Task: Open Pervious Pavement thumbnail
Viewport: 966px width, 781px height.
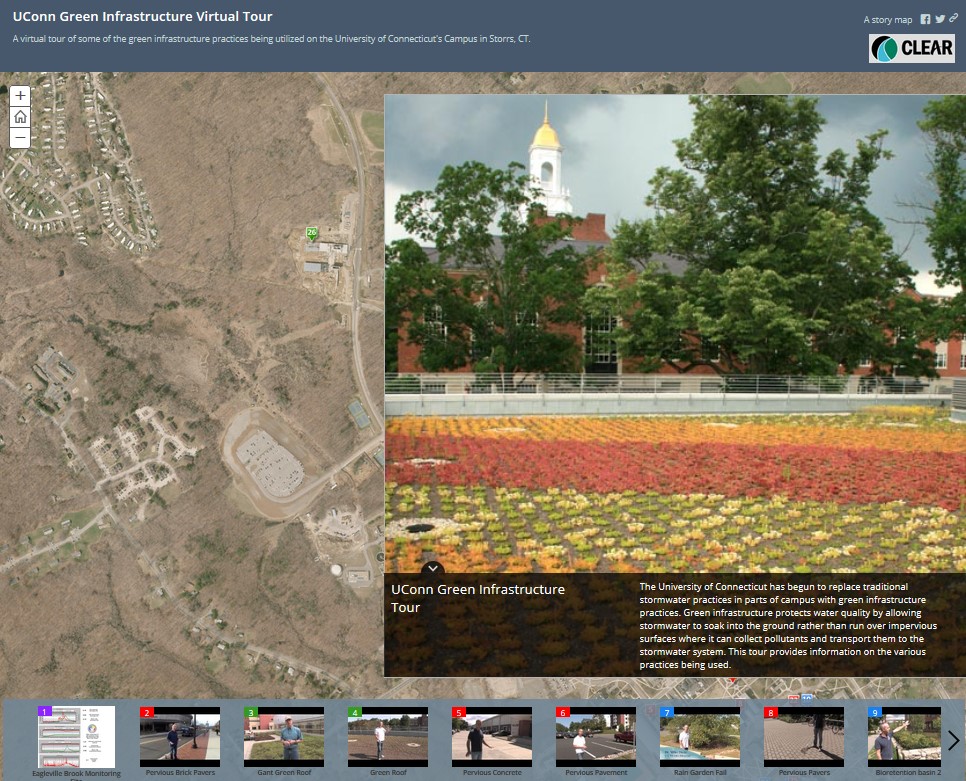Action: point(596,737)
